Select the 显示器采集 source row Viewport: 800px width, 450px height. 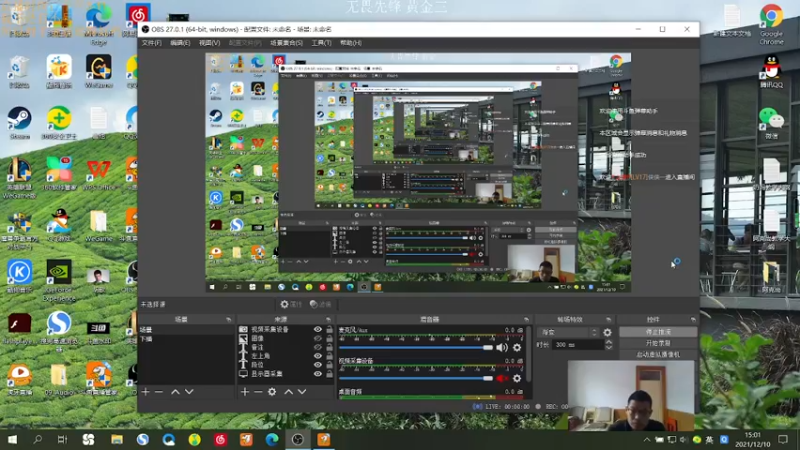pyautogui.click(x=286, y=373)
